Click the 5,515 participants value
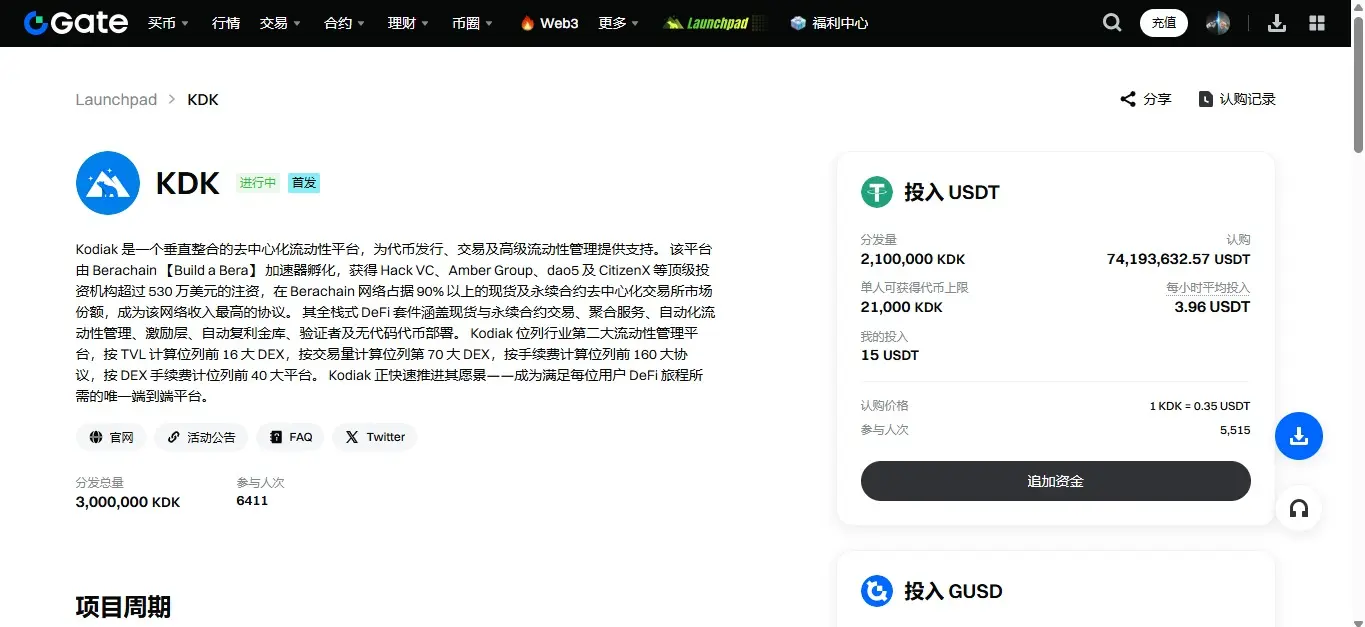 click(1235, 430)
